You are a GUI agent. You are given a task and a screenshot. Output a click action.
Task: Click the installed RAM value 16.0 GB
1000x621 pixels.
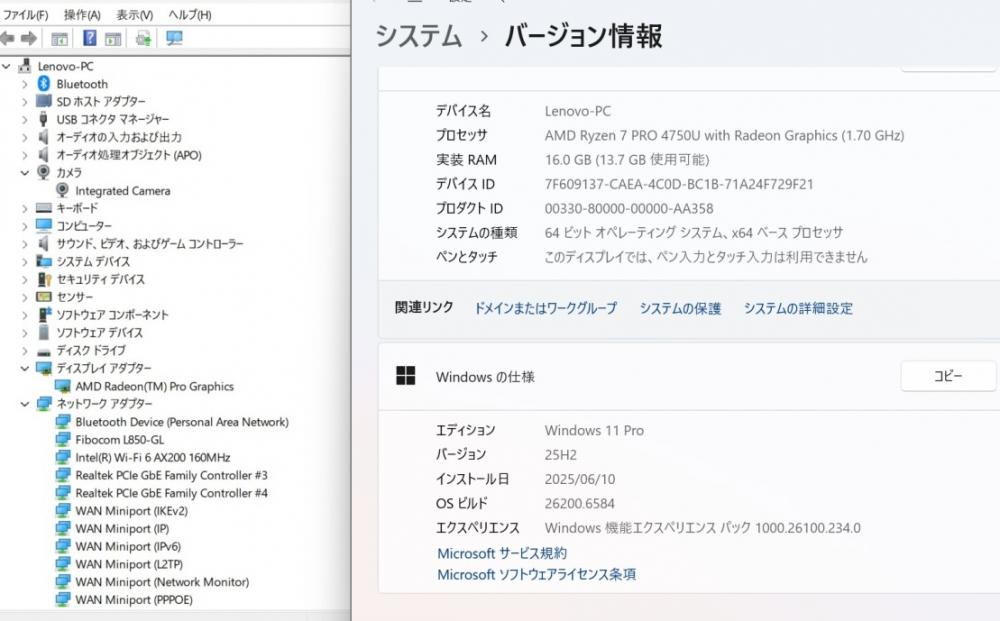pos(626,160)
